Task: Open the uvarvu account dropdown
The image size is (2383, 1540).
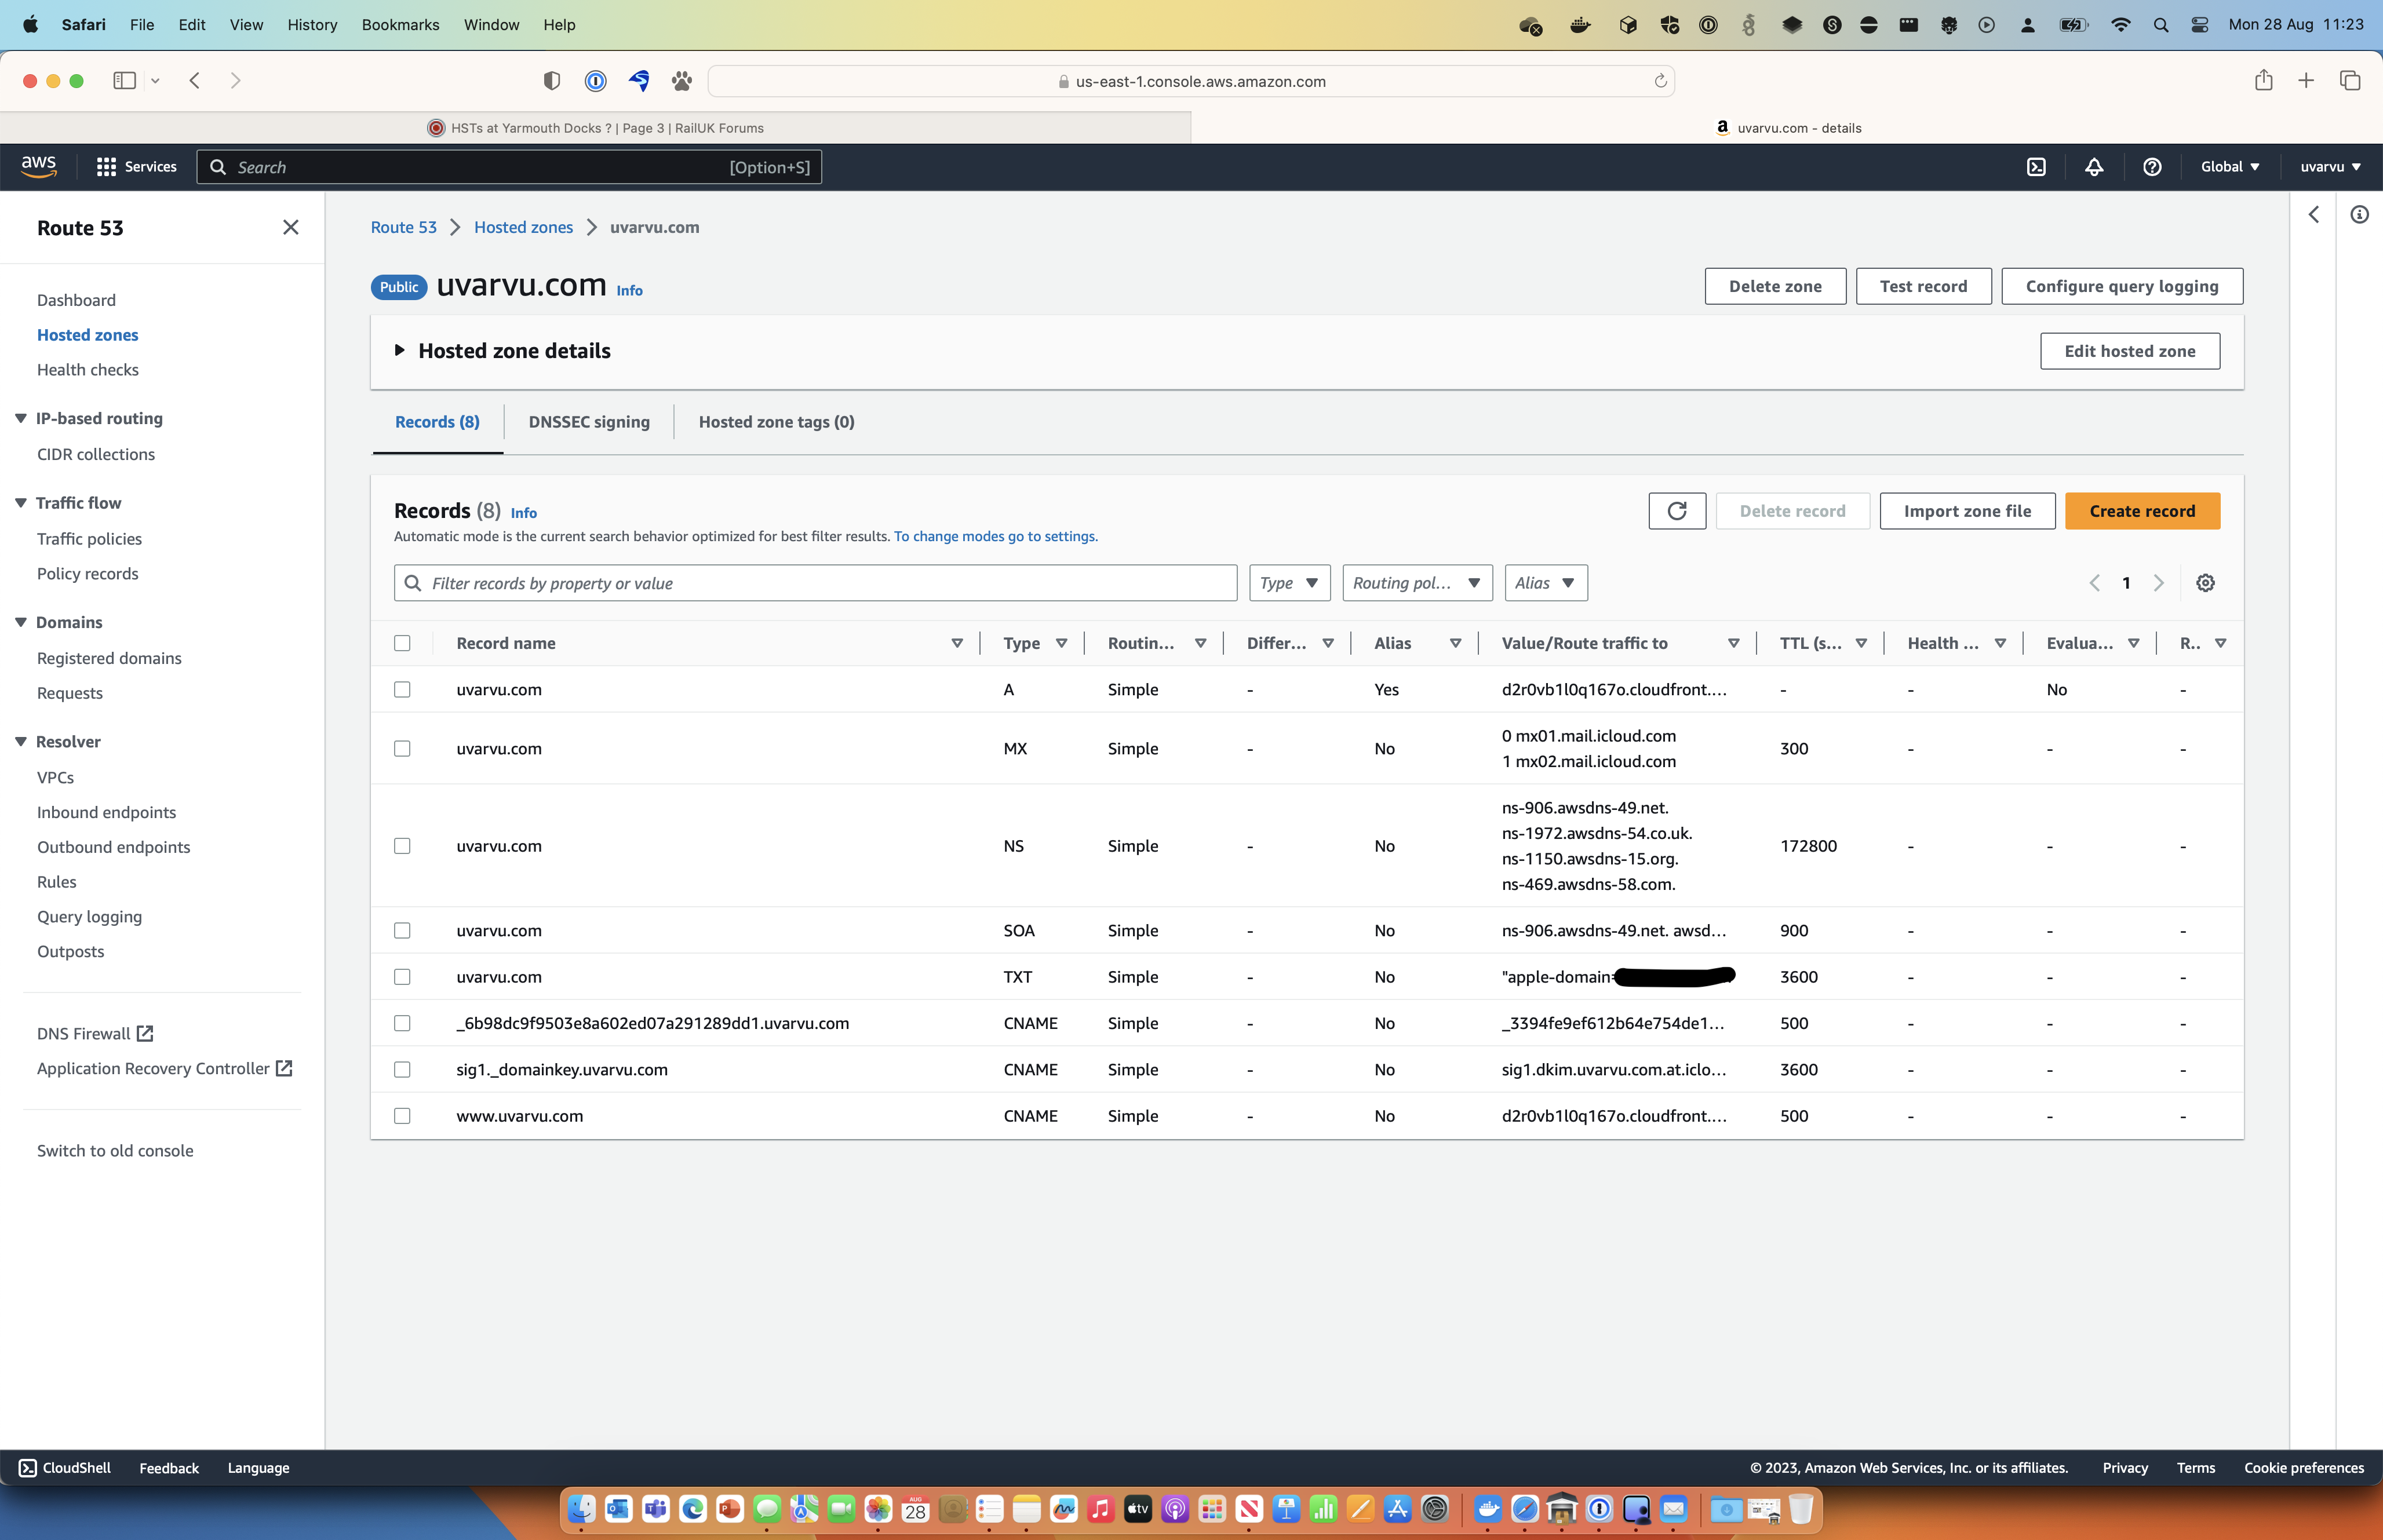Action: click(x=2330, y=166)
